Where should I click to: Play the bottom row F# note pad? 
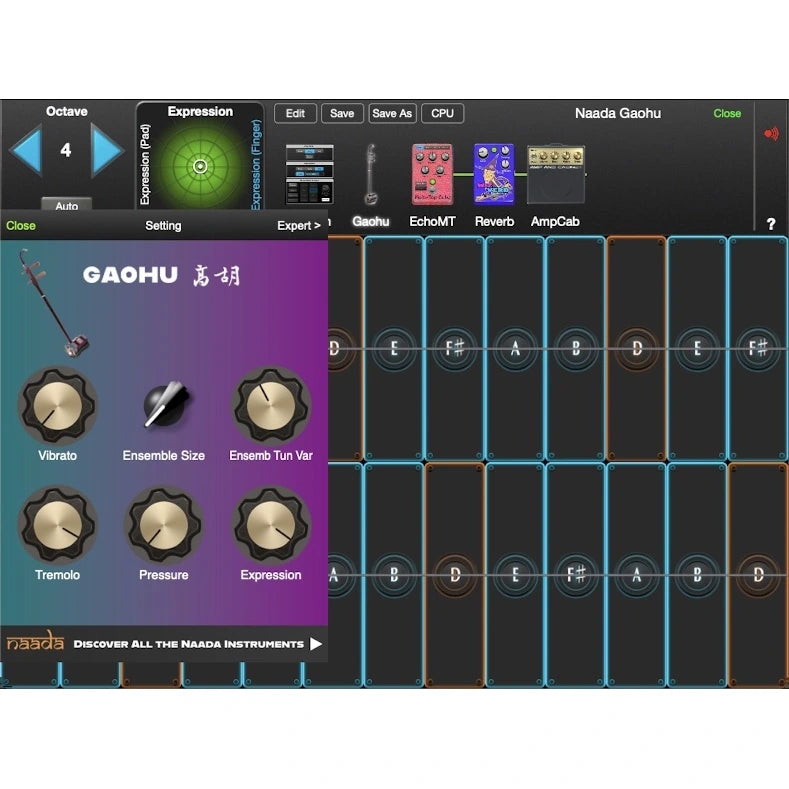576,575
